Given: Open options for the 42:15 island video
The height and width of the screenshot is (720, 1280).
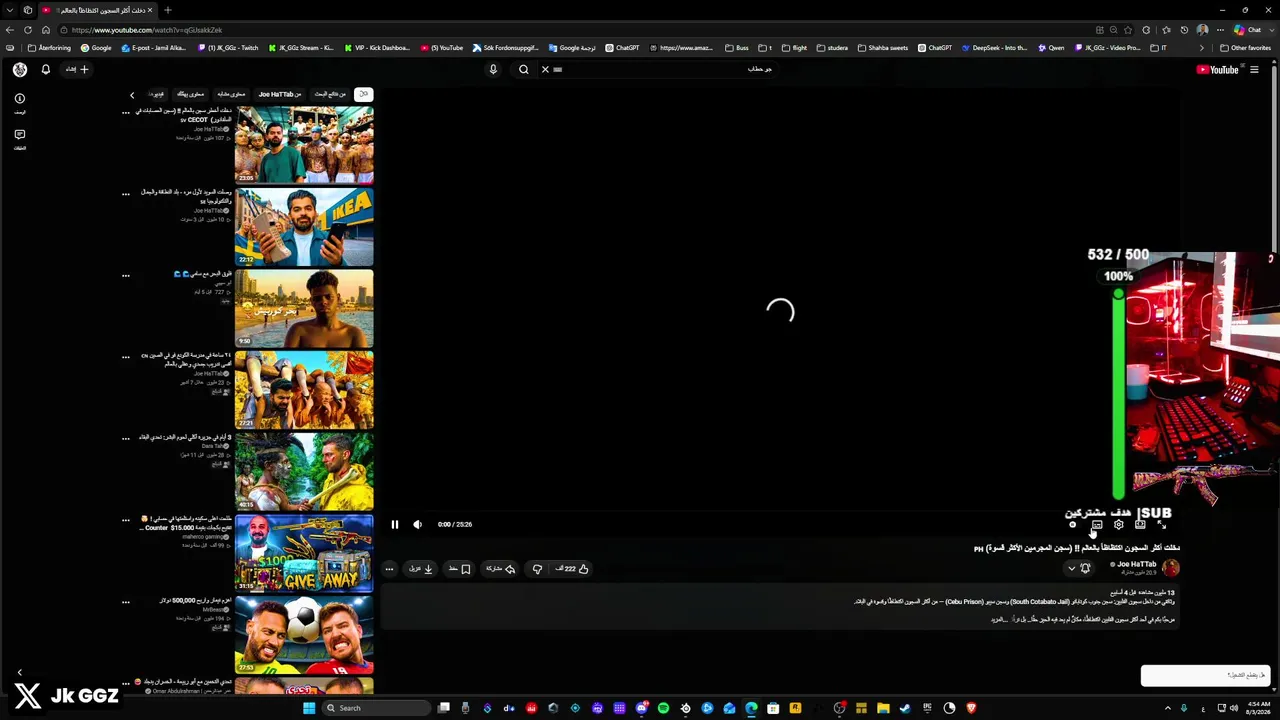Looking at the screenshot, I should 126,439.
